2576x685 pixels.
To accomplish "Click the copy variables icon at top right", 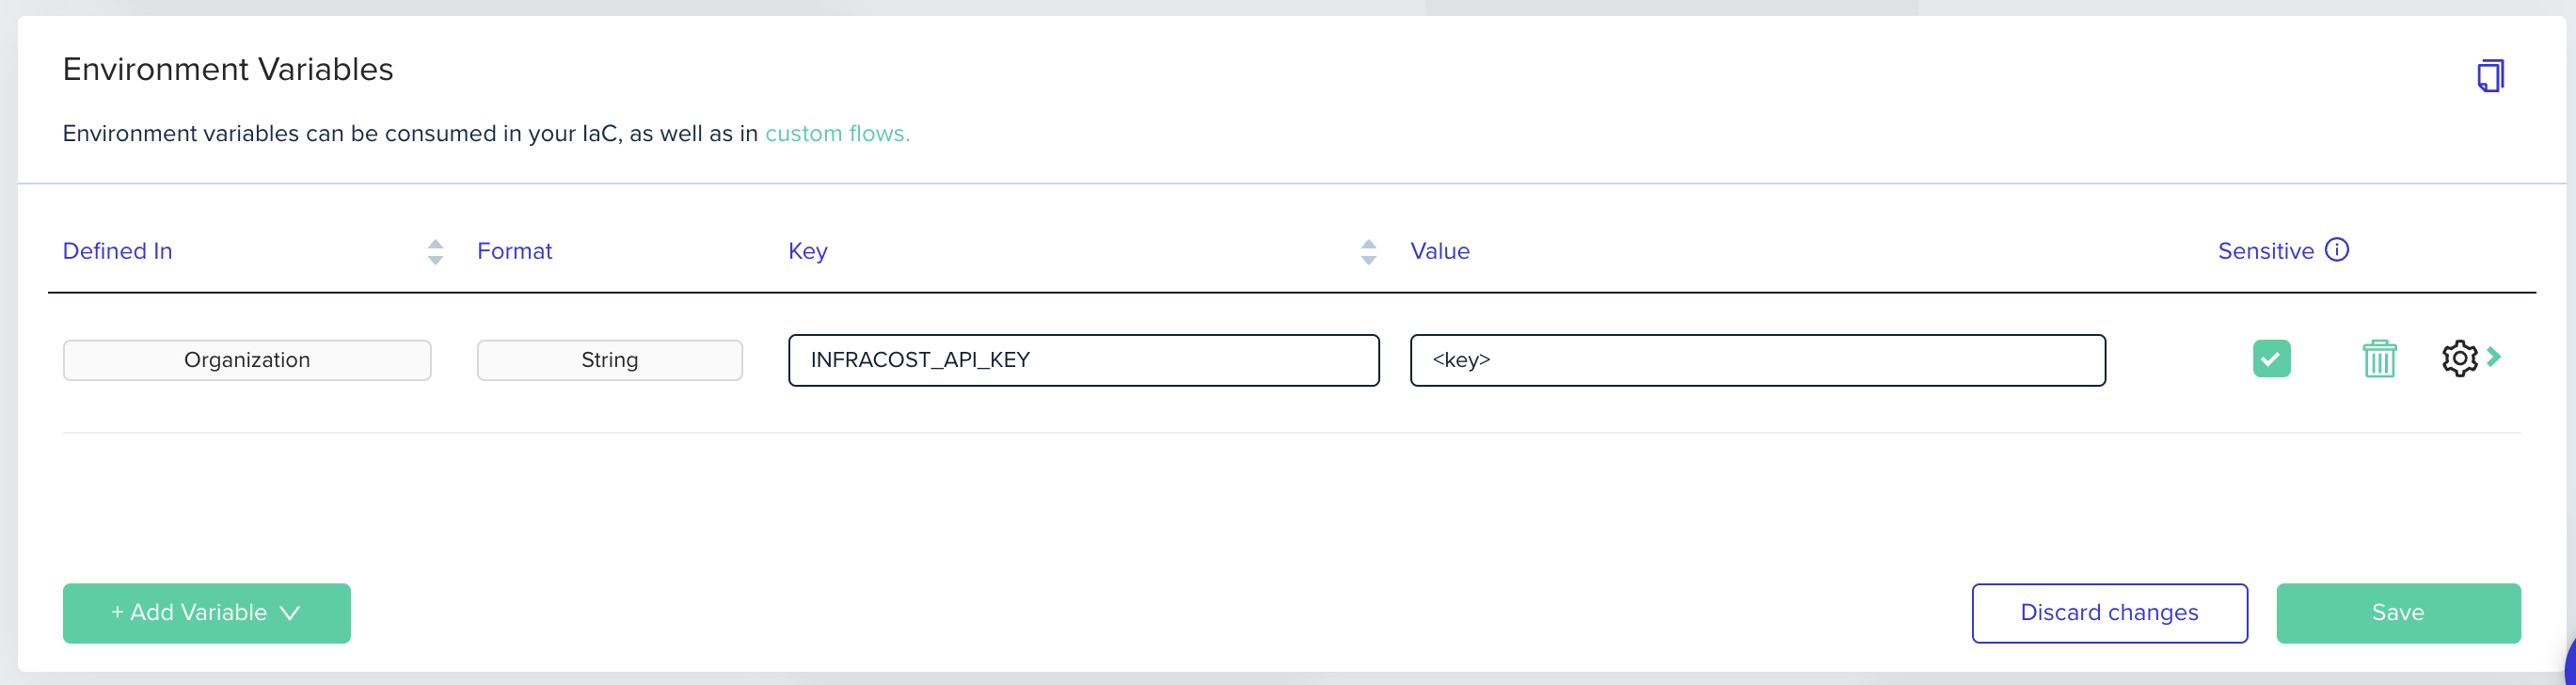I will click(2490, 76).
